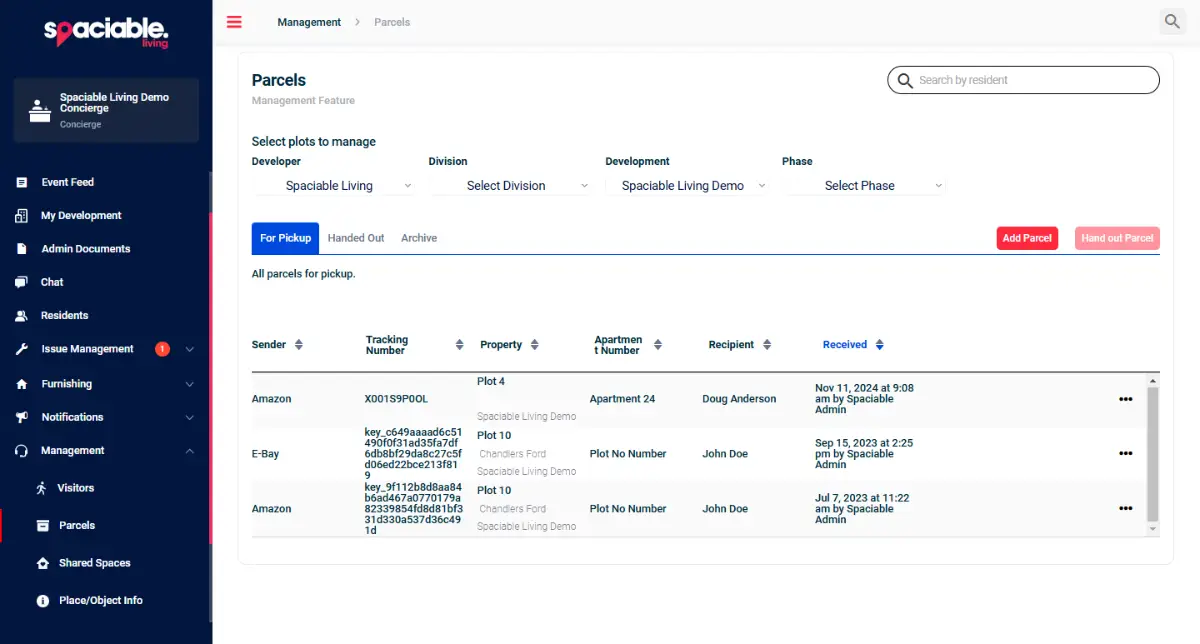
Task: Collapse the Management submenu chevron
Action: (x=190, y=451)
